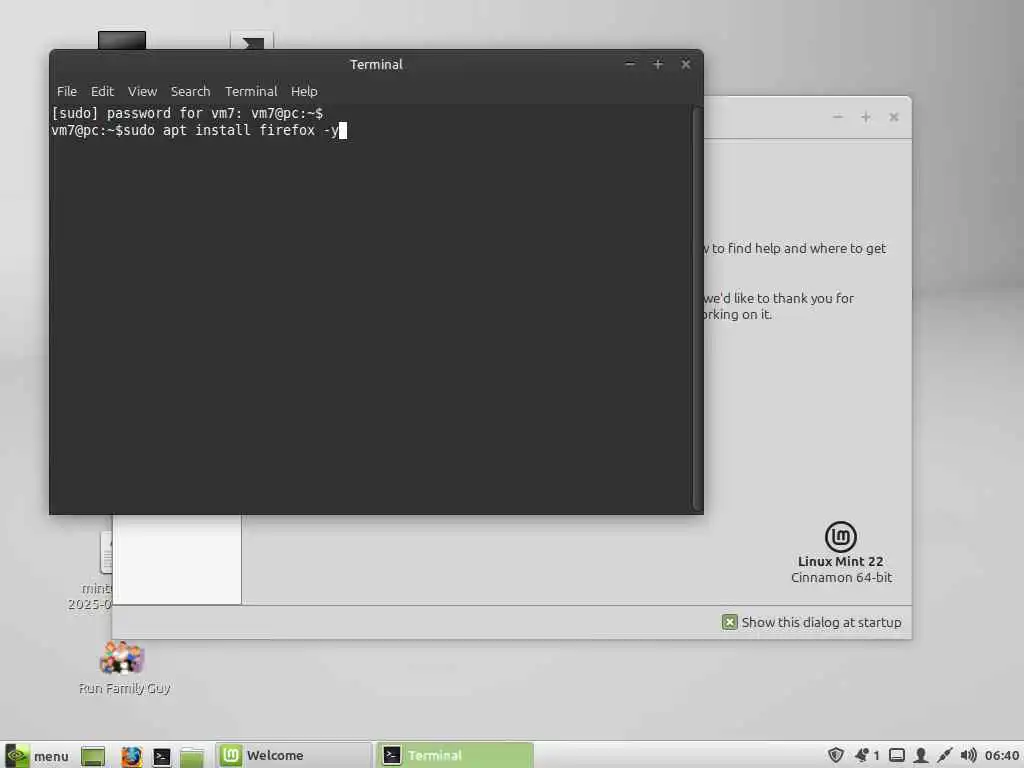Toggle Show this dialog at startup checkbox

tap(729, 622)
